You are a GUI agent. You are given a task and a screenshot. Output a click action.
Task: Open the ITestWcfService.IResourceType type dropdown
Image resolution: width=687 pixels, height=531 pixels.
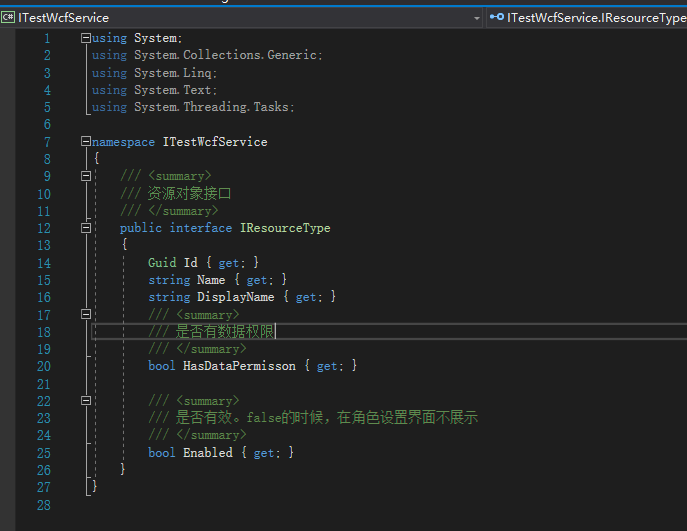[596, 18]
